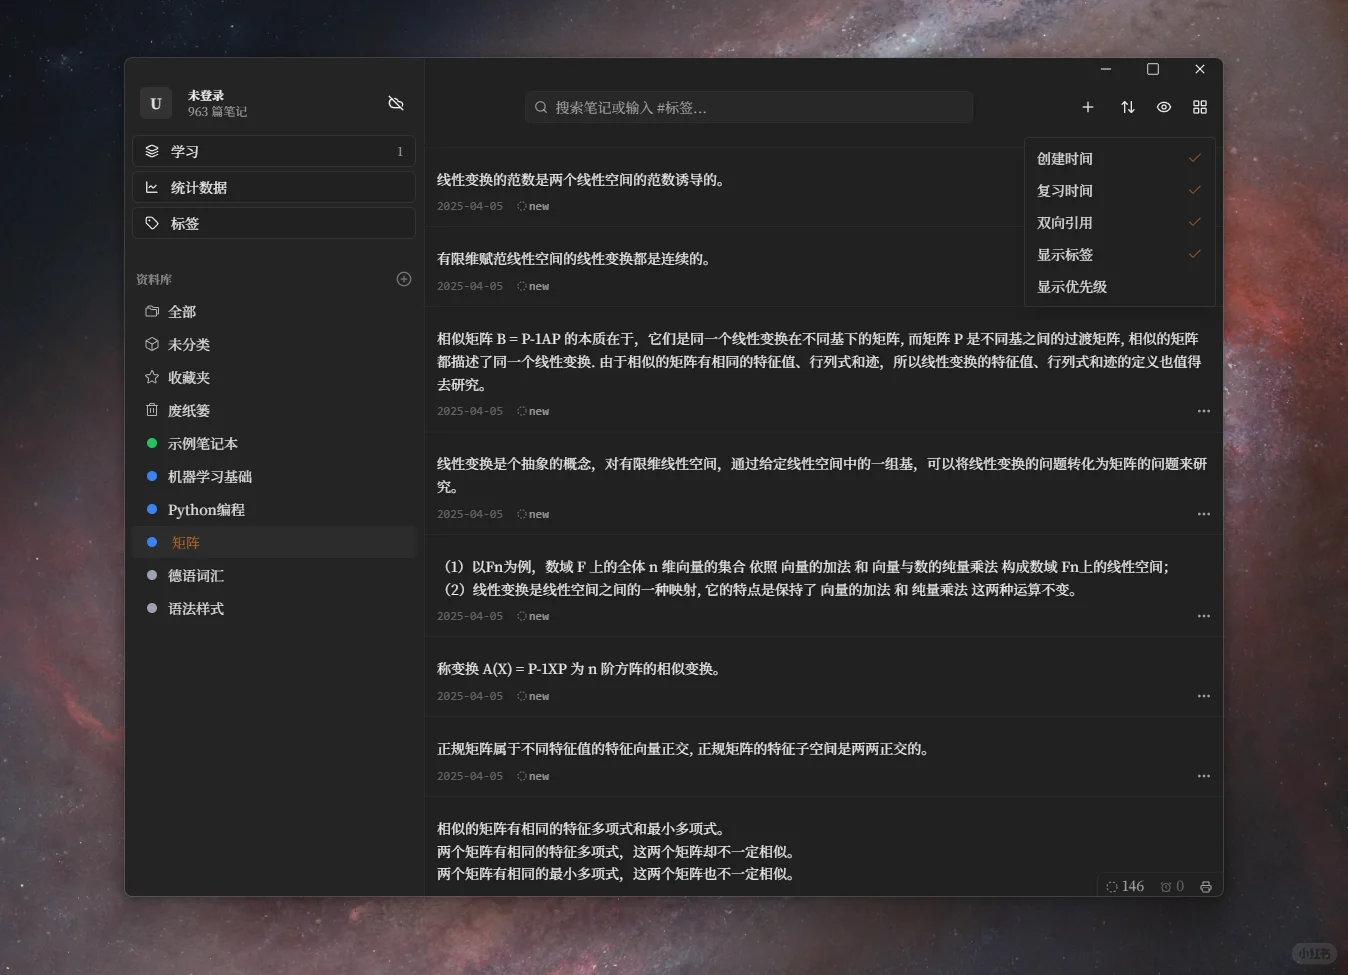Image resolution: width=1348 pixels, height=975 pixels.
Task: Select 创建时间 in the sort dropdown
Action: 1065,158
